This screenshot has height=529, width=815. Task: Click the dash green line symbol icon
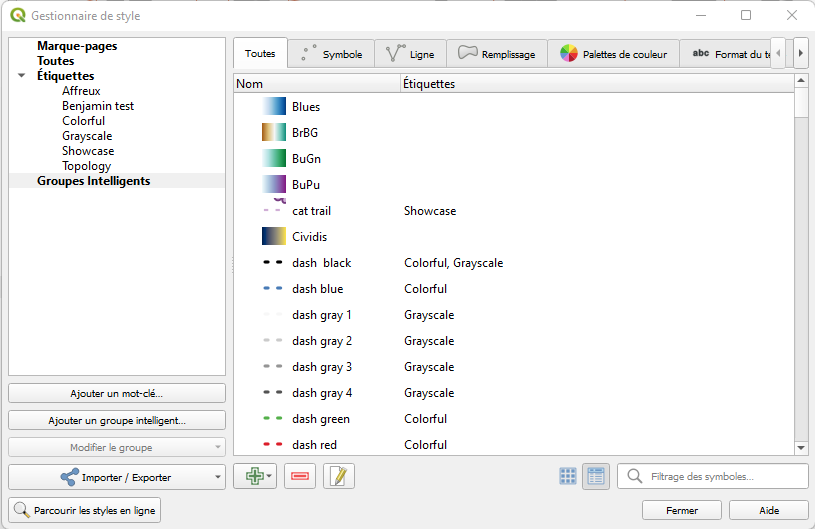point(273,418)
